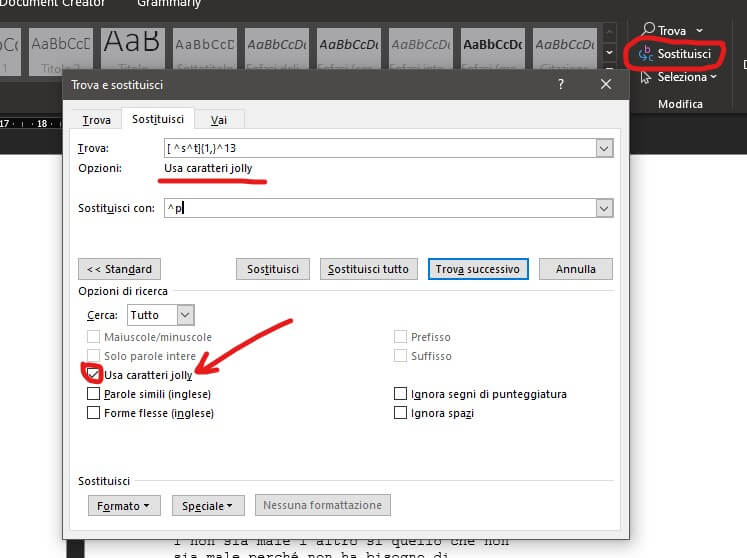Click the Trova successivo button
Viewport: 747px width, 558px height.
477,269
